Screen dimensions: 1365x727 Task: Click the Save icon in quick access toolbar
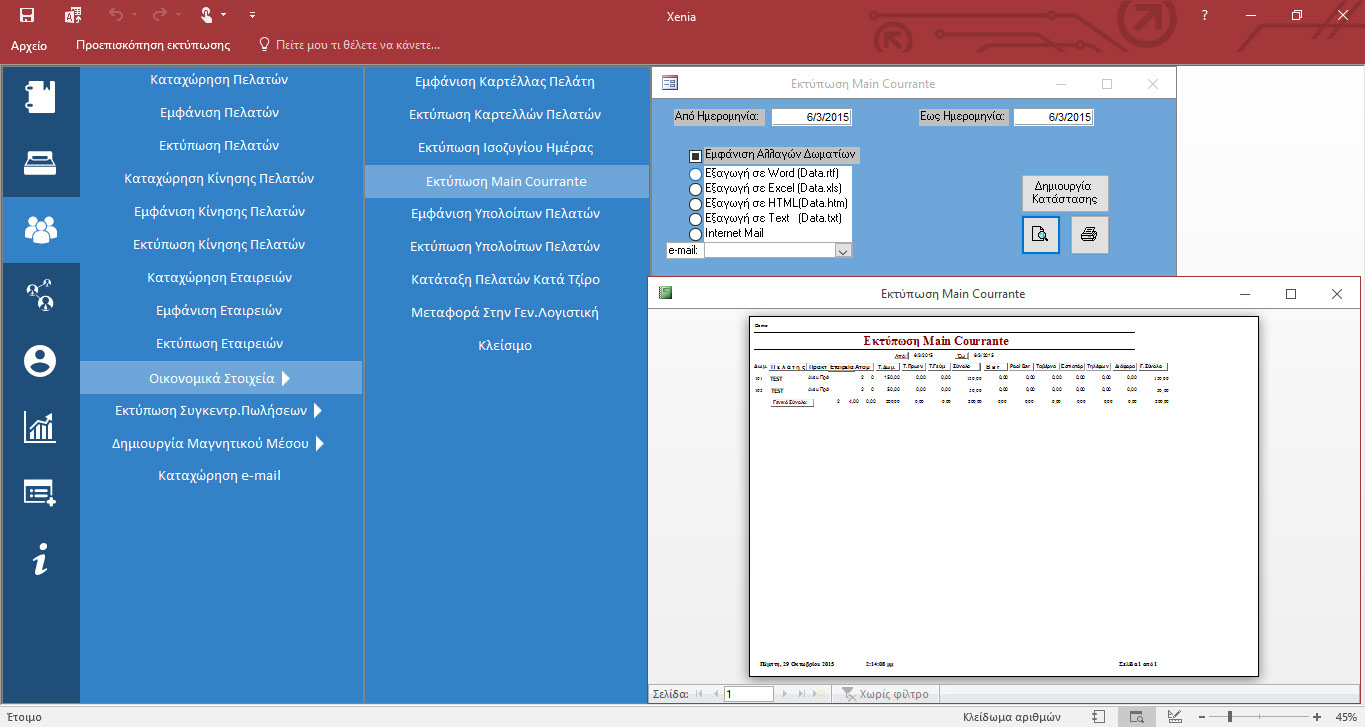(x=27, y=15)
